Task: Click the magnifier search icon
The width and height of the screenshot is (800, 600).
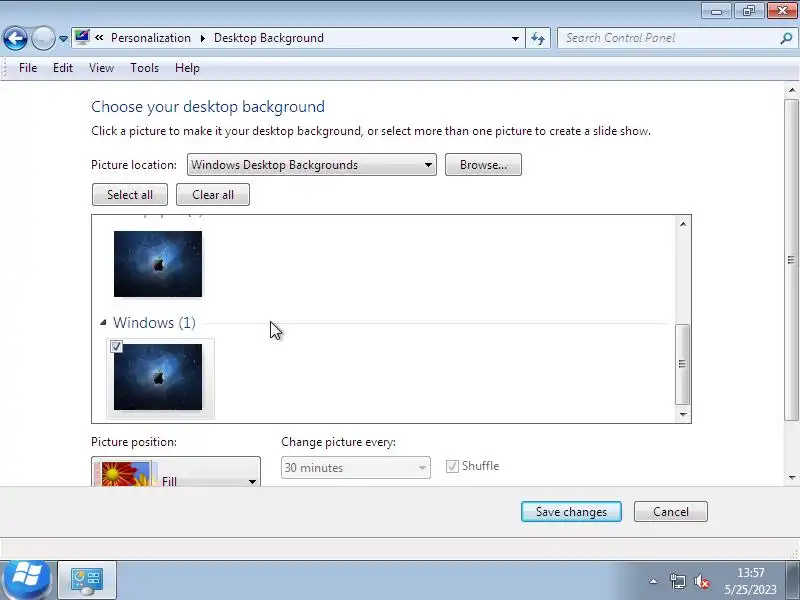Action: coord(787,38)
